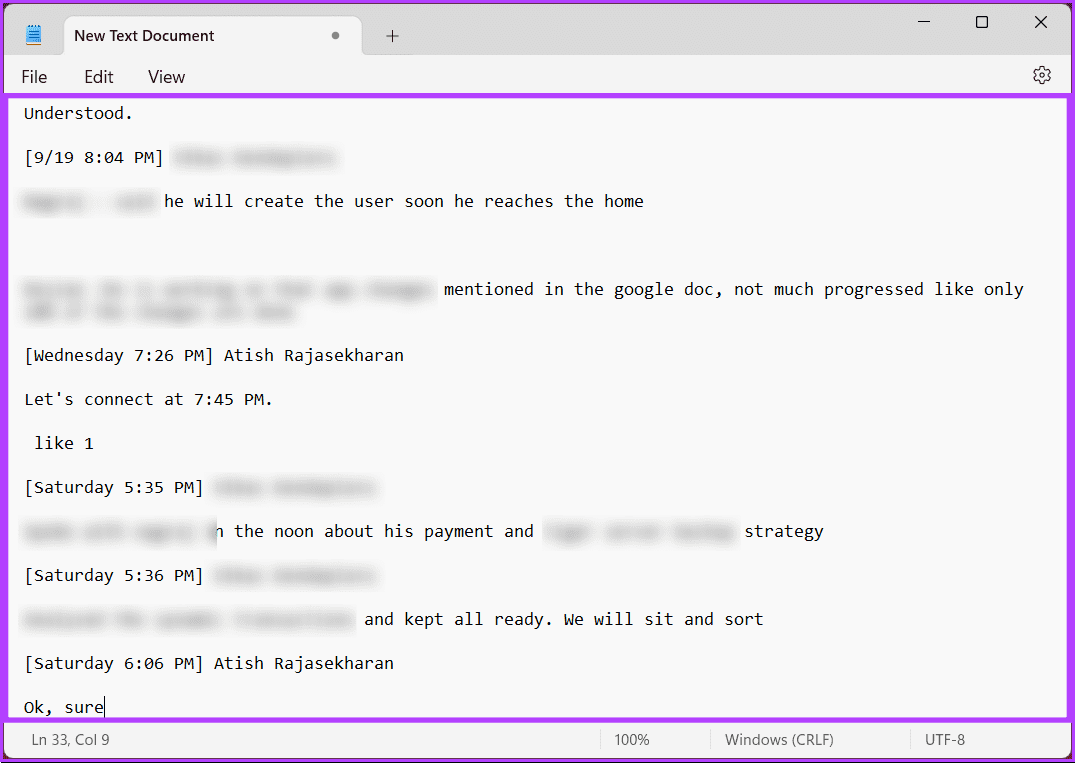Open Notepad settings with the gear icon
The image size is (1075, 763).
click(1042, 75)
